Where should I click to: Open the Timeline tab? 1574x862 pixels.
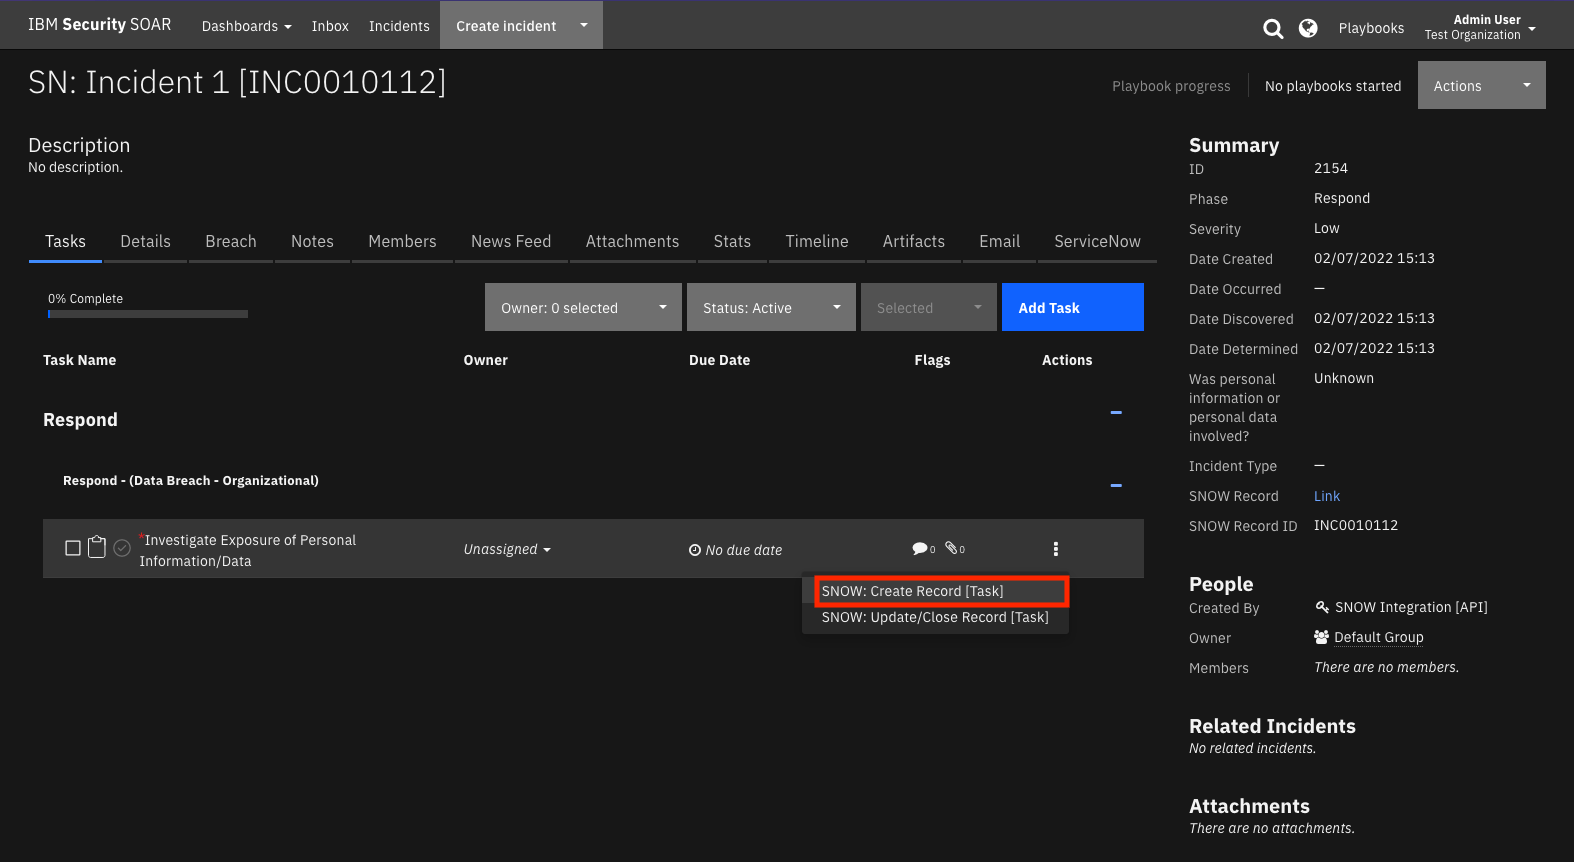[x=817, y=242]
